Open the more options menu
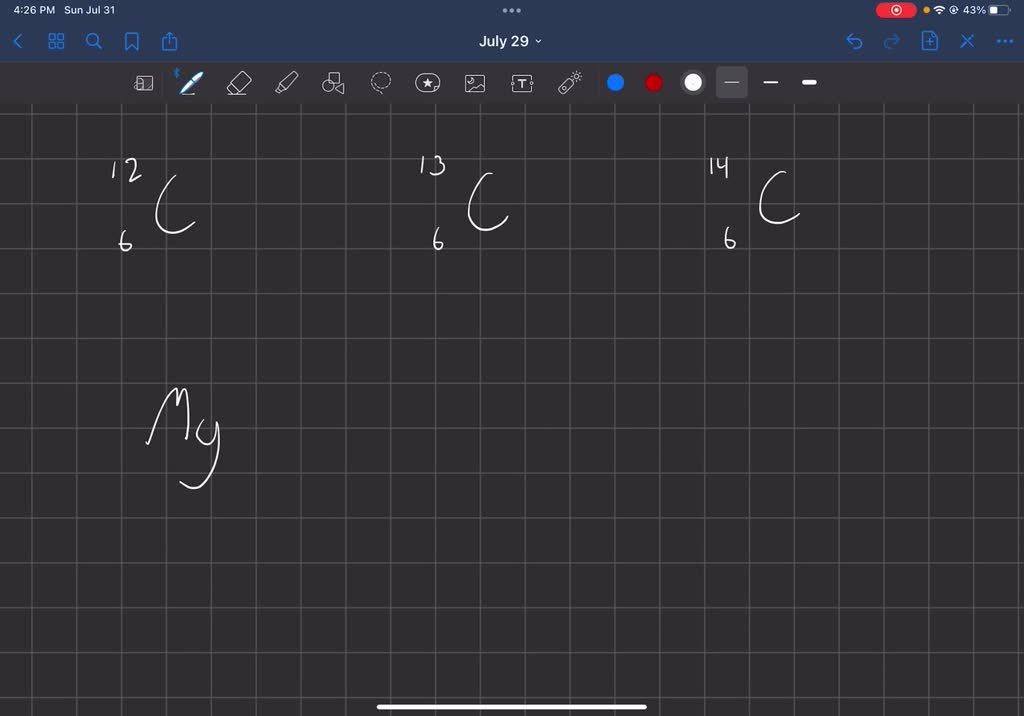 [1004, 41]
